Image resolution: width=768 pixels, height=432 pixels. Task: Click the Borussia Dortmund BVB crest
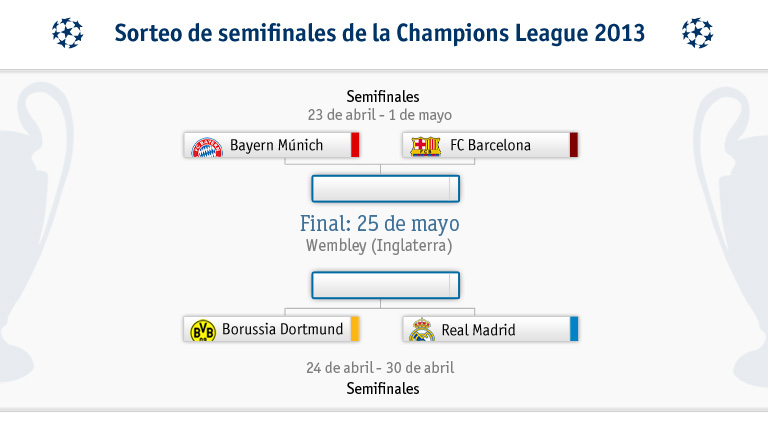coord(203,330)
